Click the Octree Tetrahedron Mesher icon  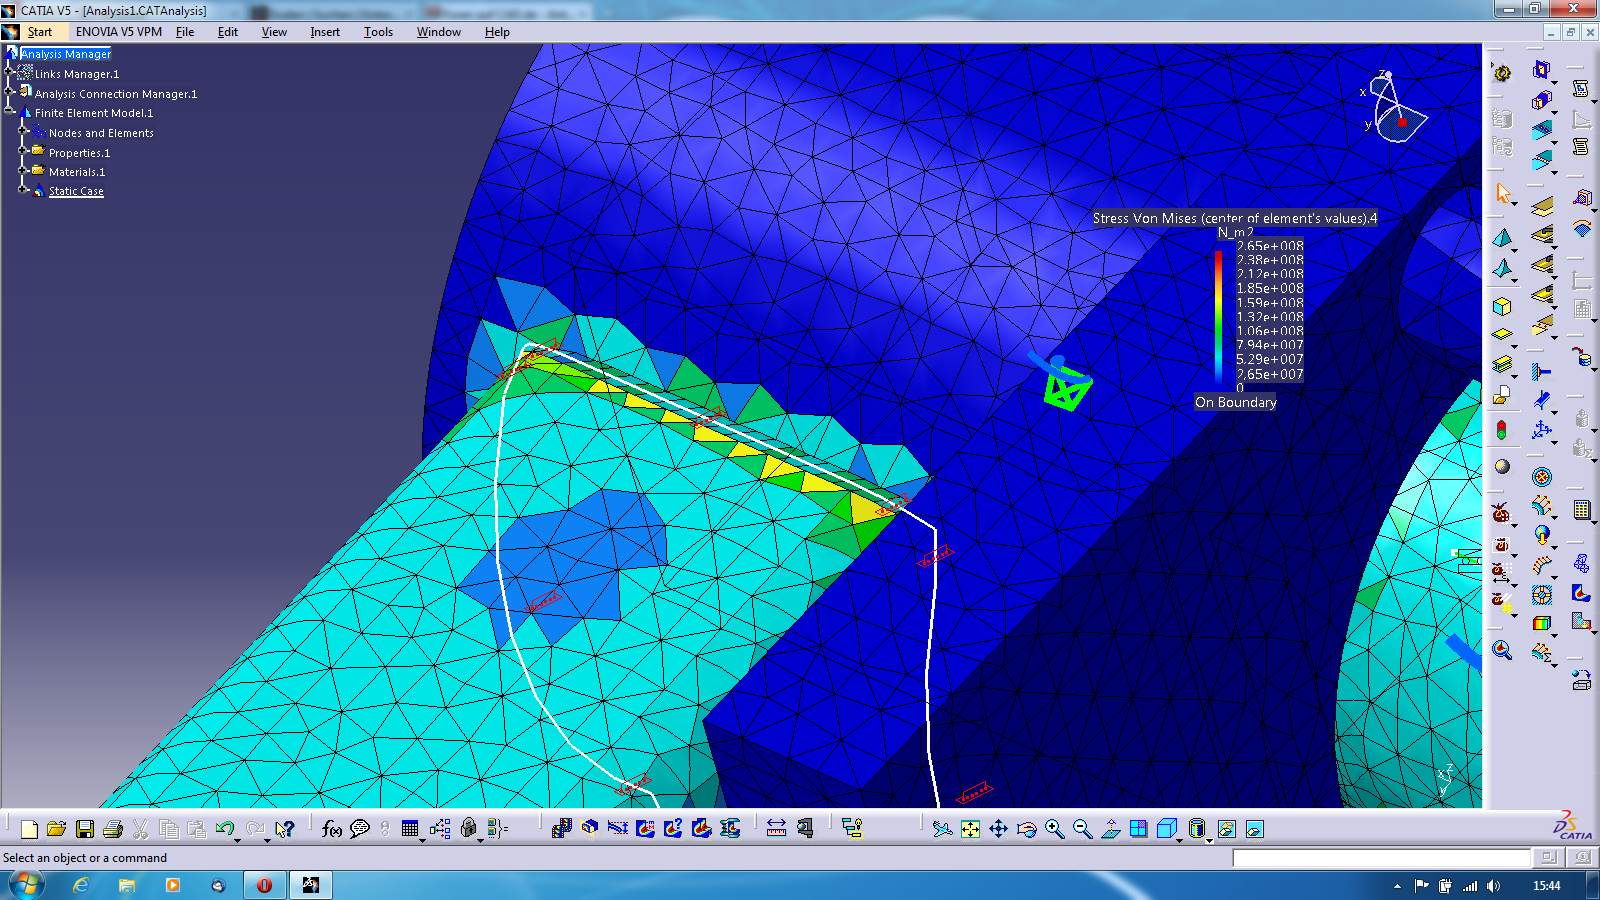tap(1502, 238)
